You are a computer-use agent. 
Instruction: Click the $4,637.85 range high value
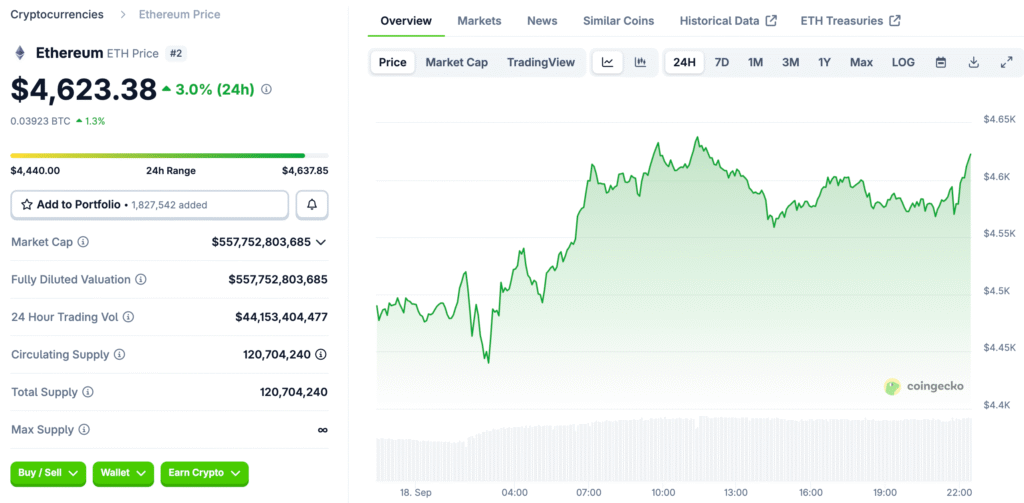coord(305,170)
